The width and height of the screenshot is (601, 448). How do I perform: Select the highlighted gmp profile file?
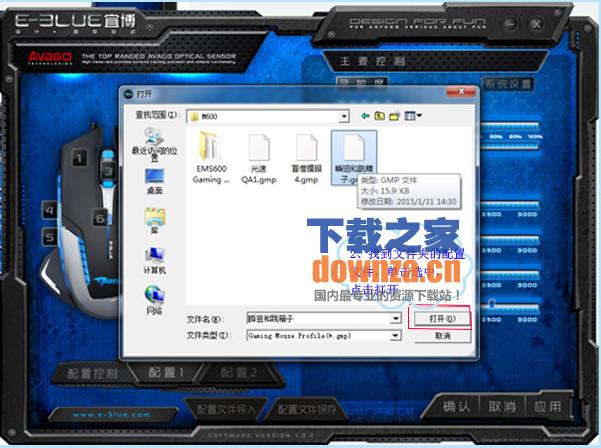pyautogui.click(x=354, y=158)
